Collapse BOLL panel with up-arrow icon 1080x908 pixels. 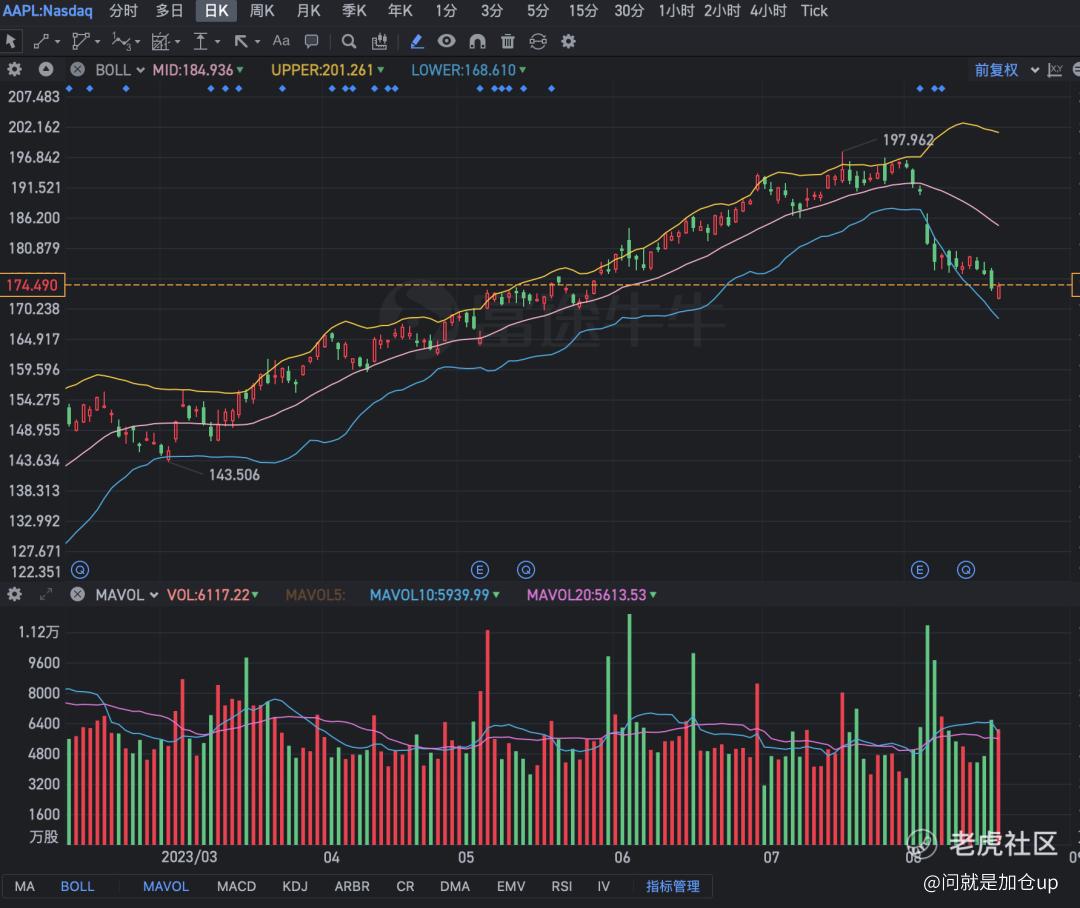46,70
